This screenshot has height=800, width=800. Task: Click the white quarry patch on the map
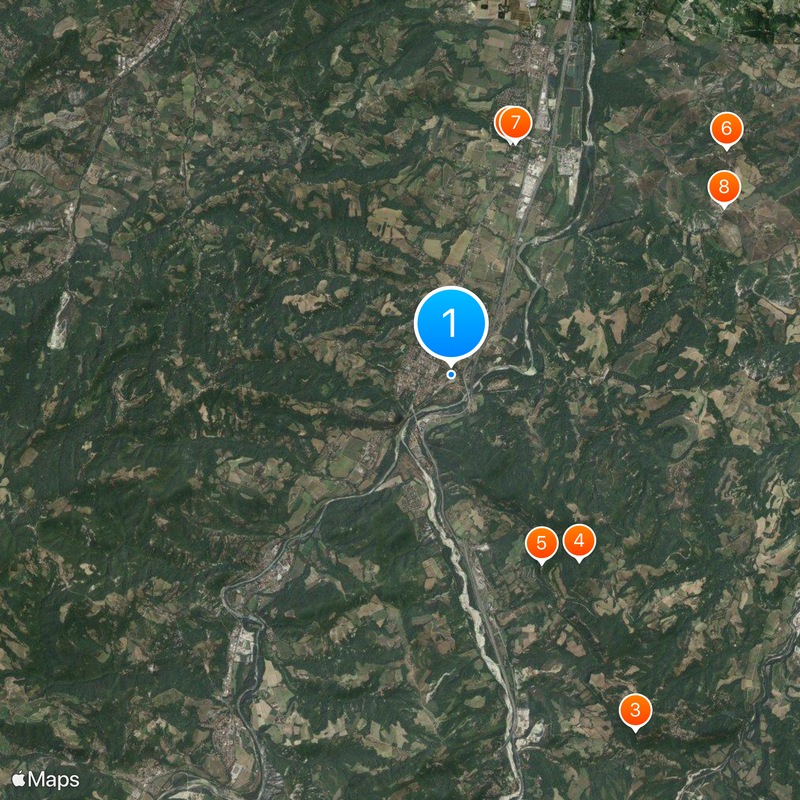pos(60,320)
